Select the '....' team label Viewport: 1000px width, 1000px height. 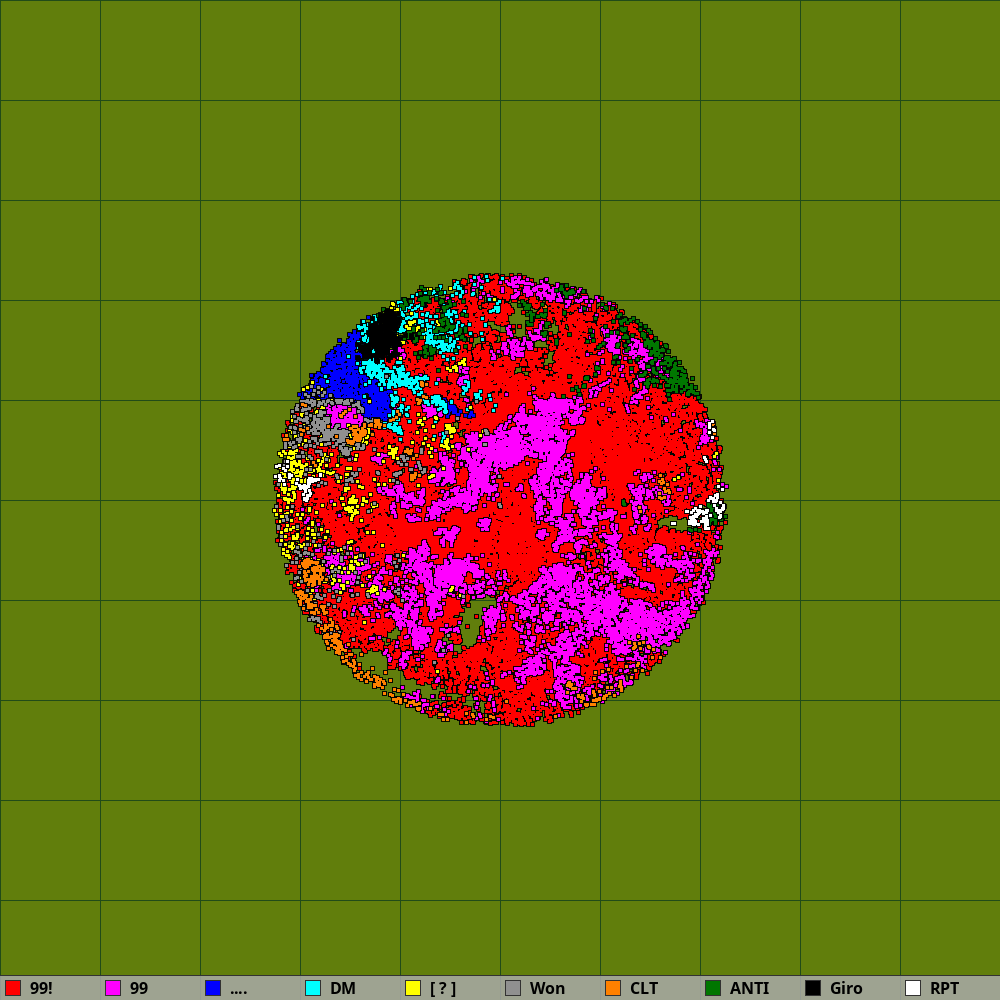coord(239,991)
